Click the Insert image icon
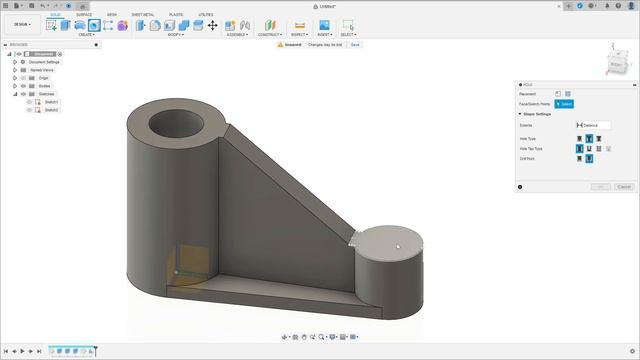640x360 pixels. pos(324,25)
